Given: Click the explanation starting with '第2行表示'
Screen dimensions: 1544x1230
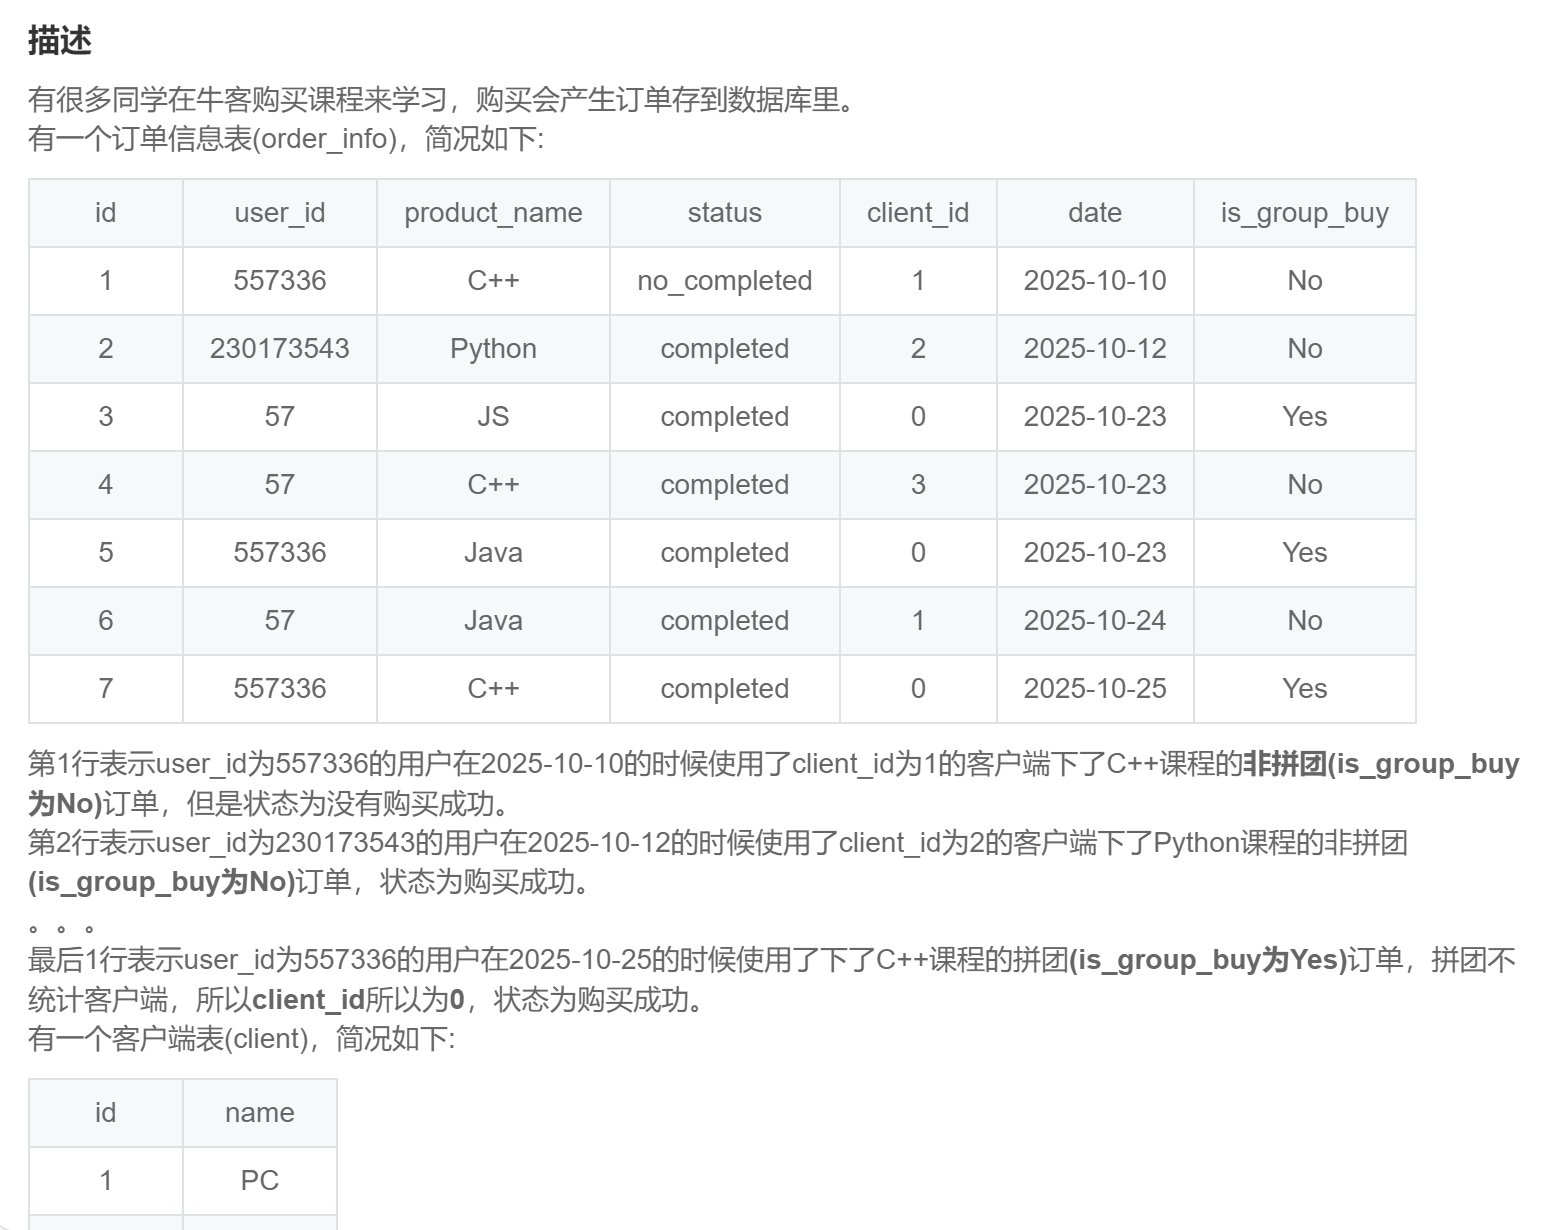Looking at the screenshot, I should click(718, 862).
